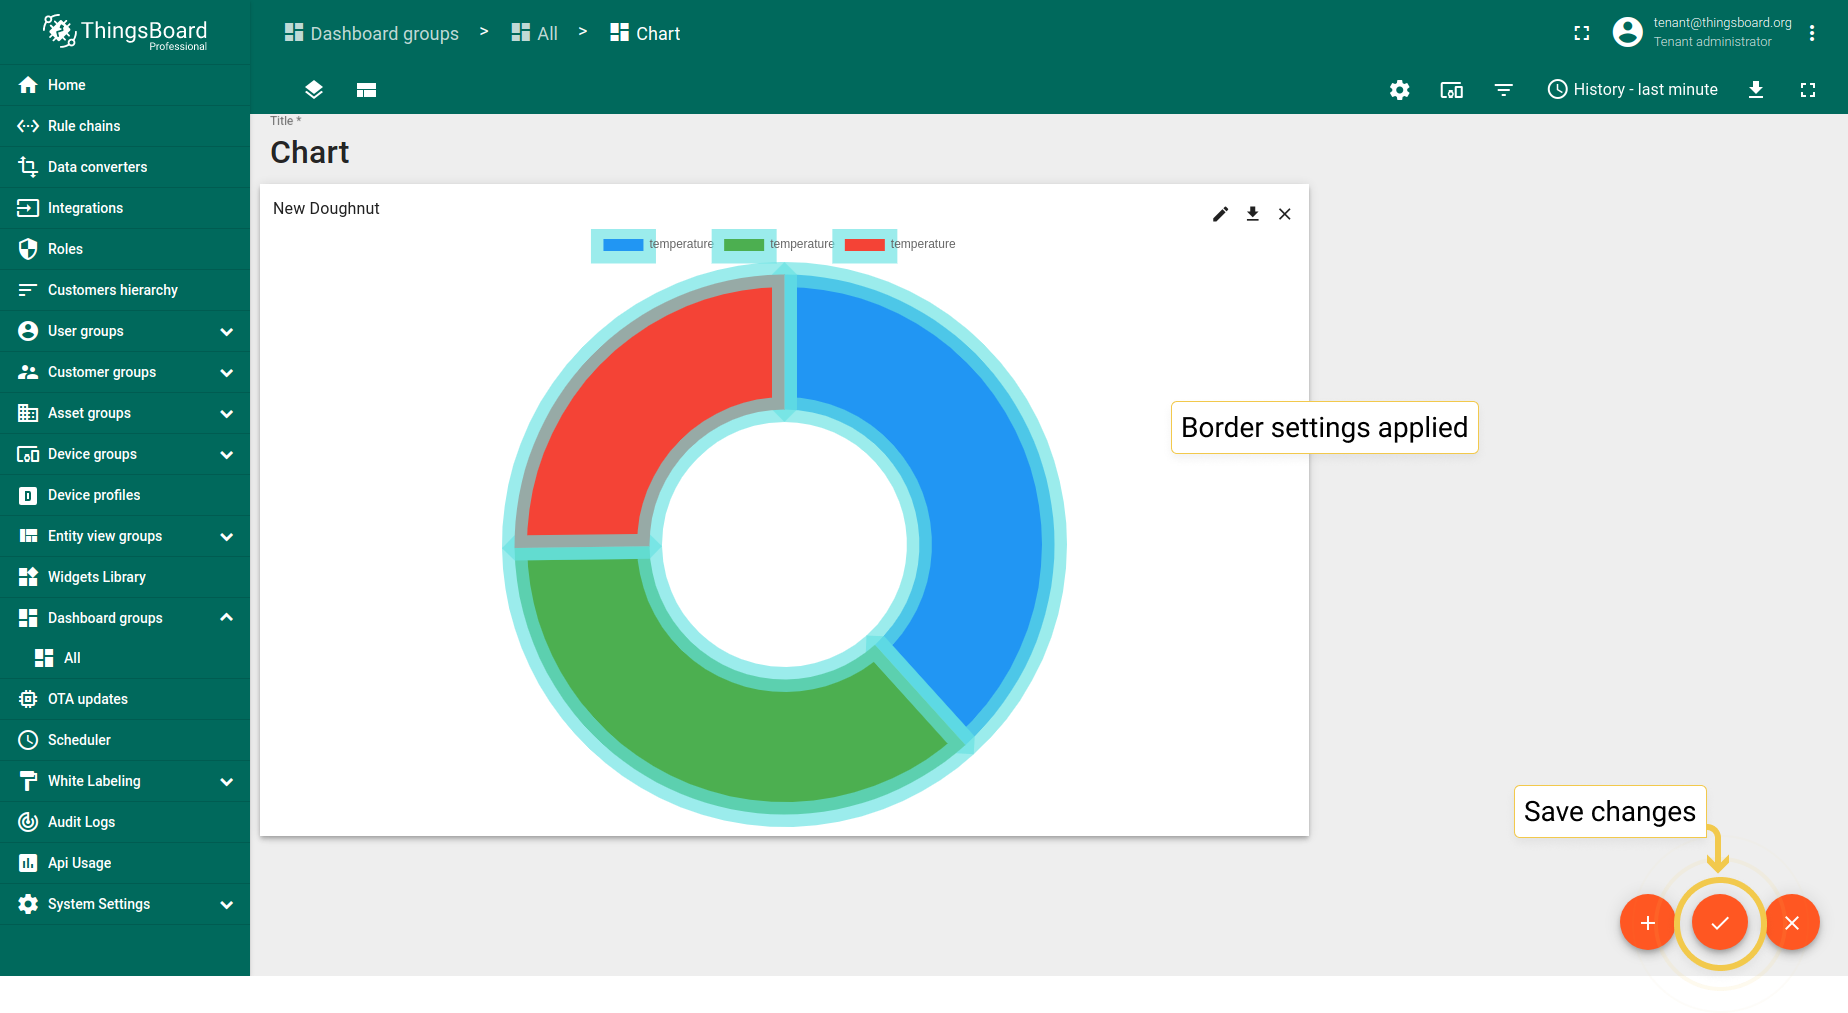Go to Data converters

[125, 167]
